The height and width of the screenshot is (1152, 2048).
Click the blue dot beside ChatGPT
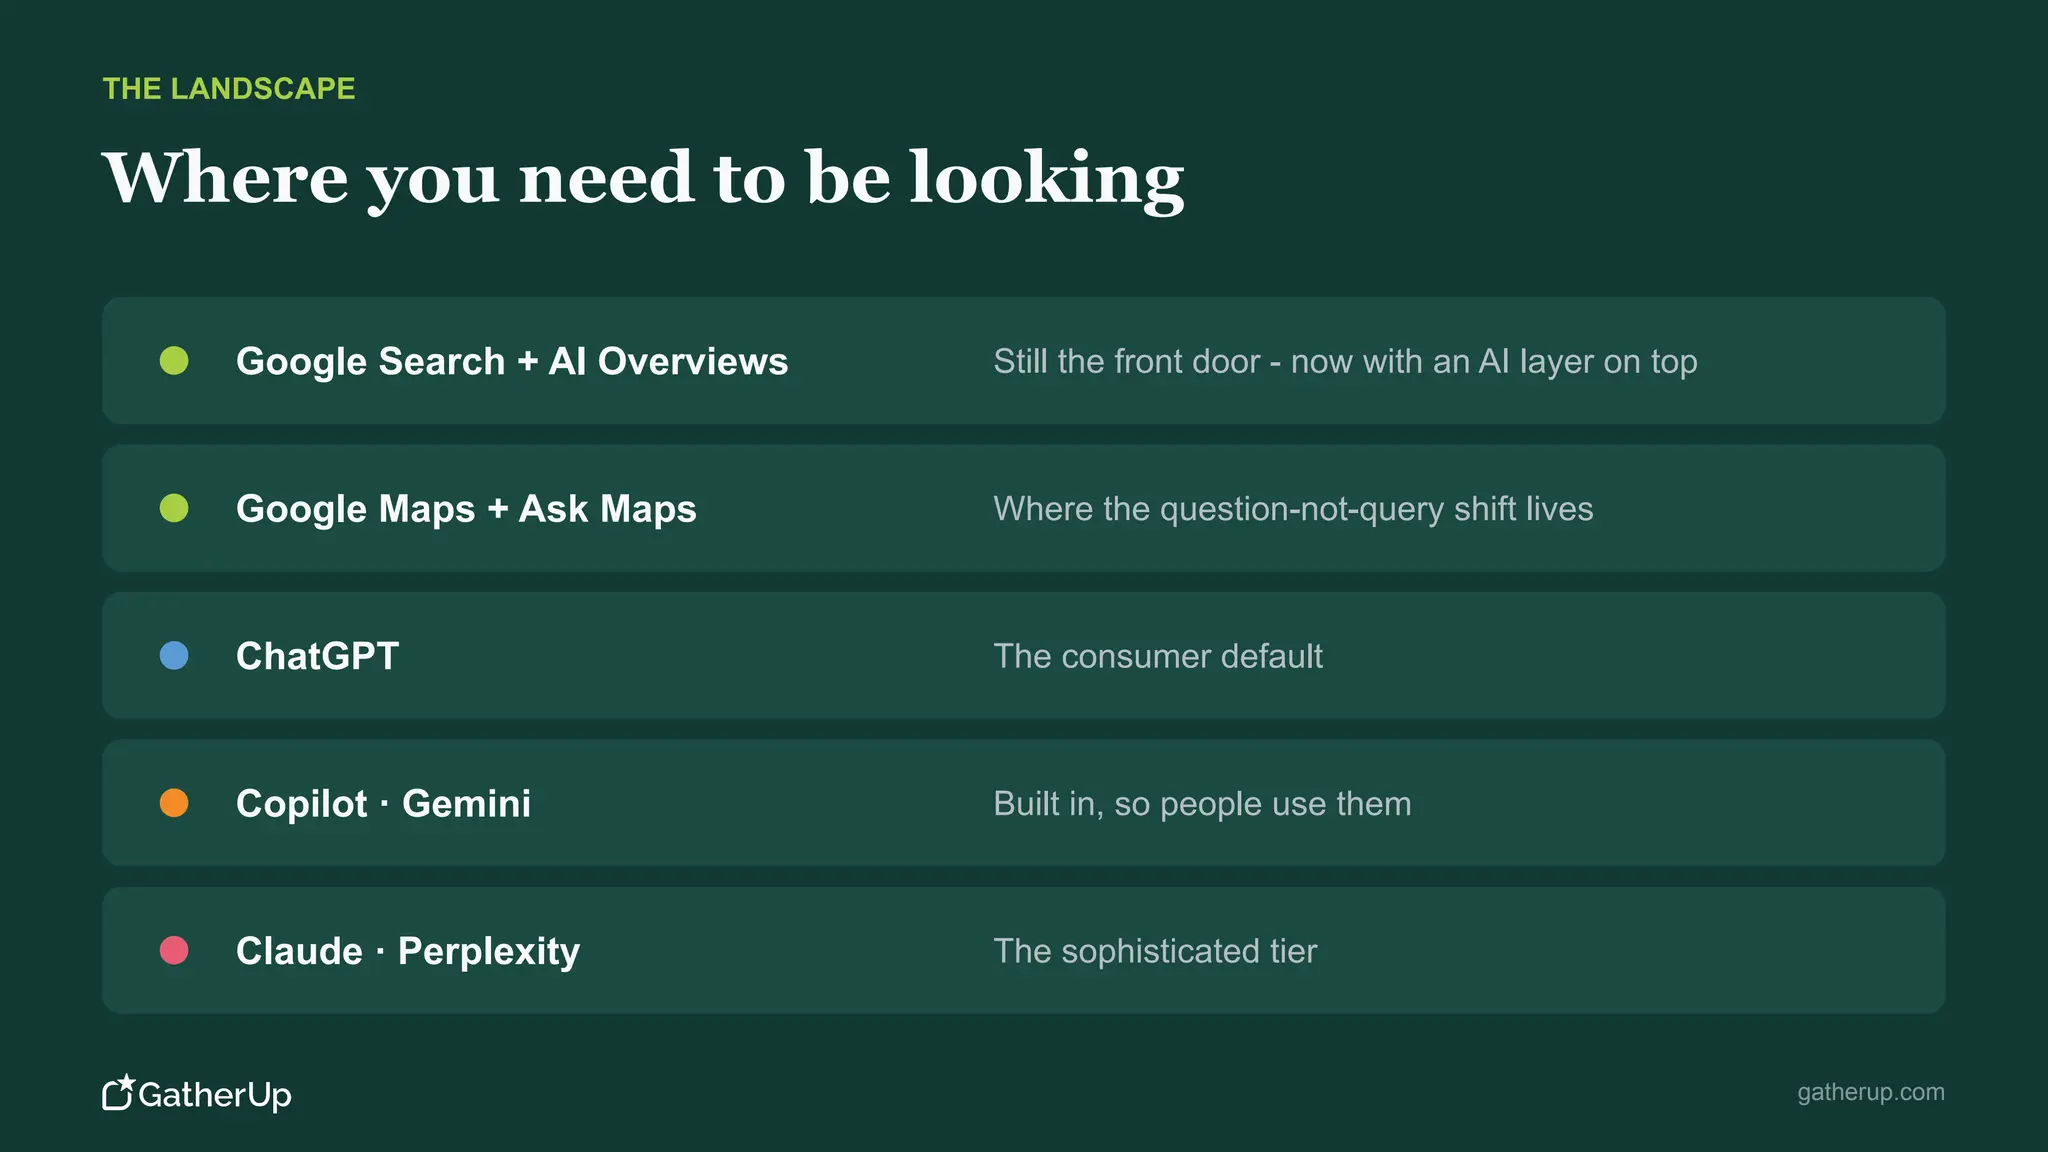[x=174, y=656]
